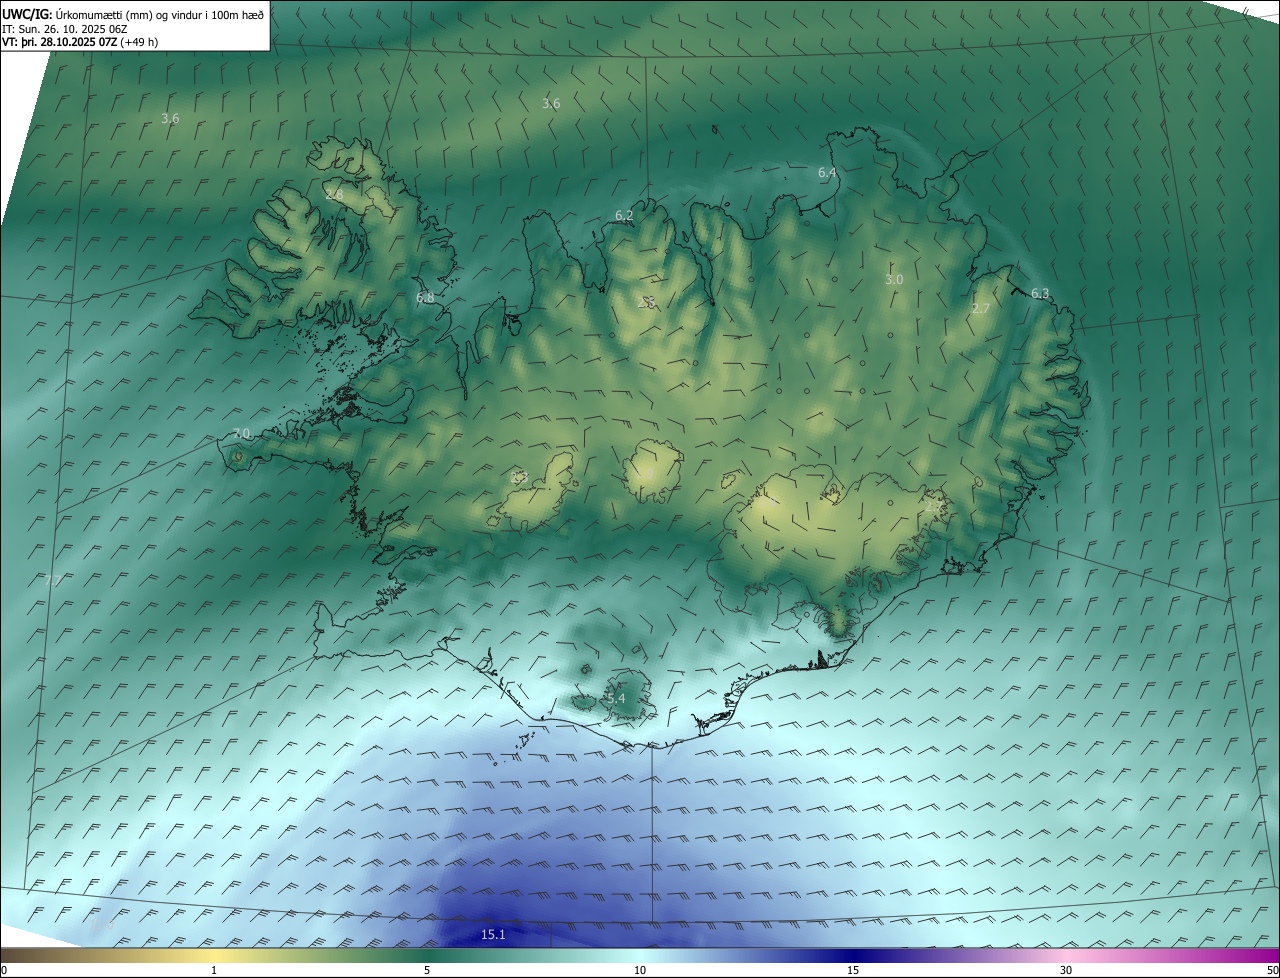Select the 15 tick on the color scale
The image size is (1280, 978).
pos(853,970)
